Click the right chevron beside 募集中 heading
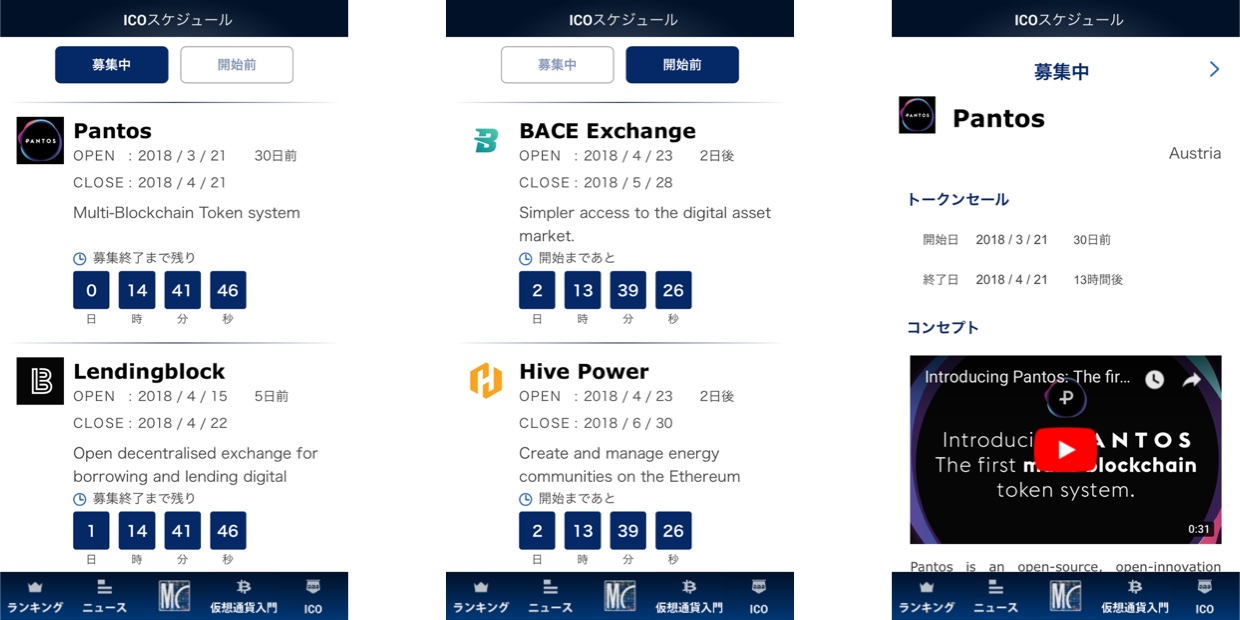 [1214, 69]
